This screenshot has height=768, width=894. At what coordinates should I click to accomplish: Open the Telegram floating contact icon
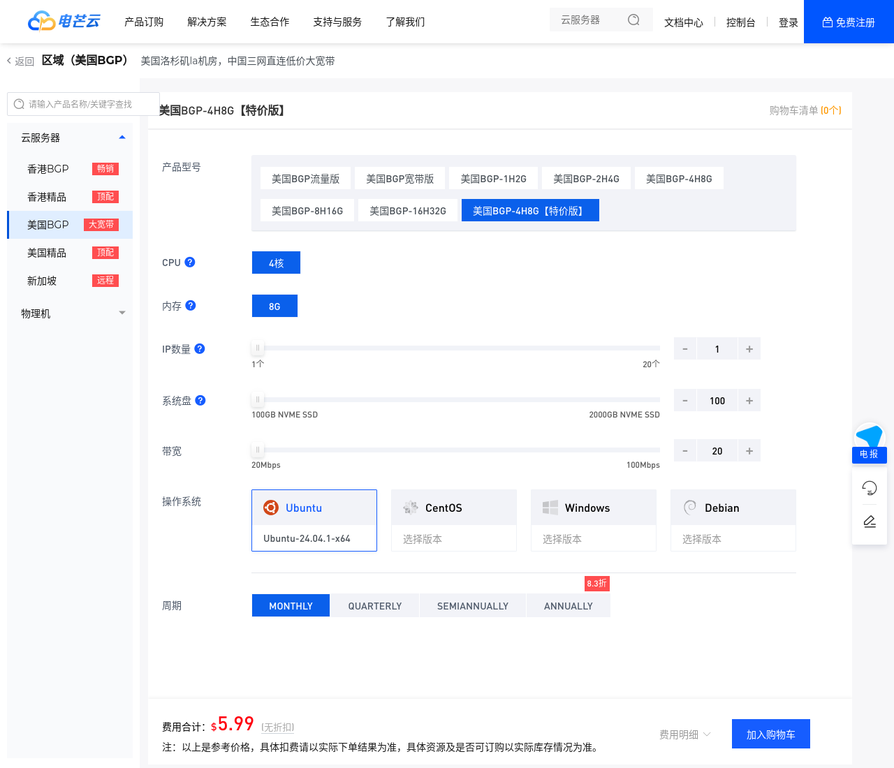point(869,437)
